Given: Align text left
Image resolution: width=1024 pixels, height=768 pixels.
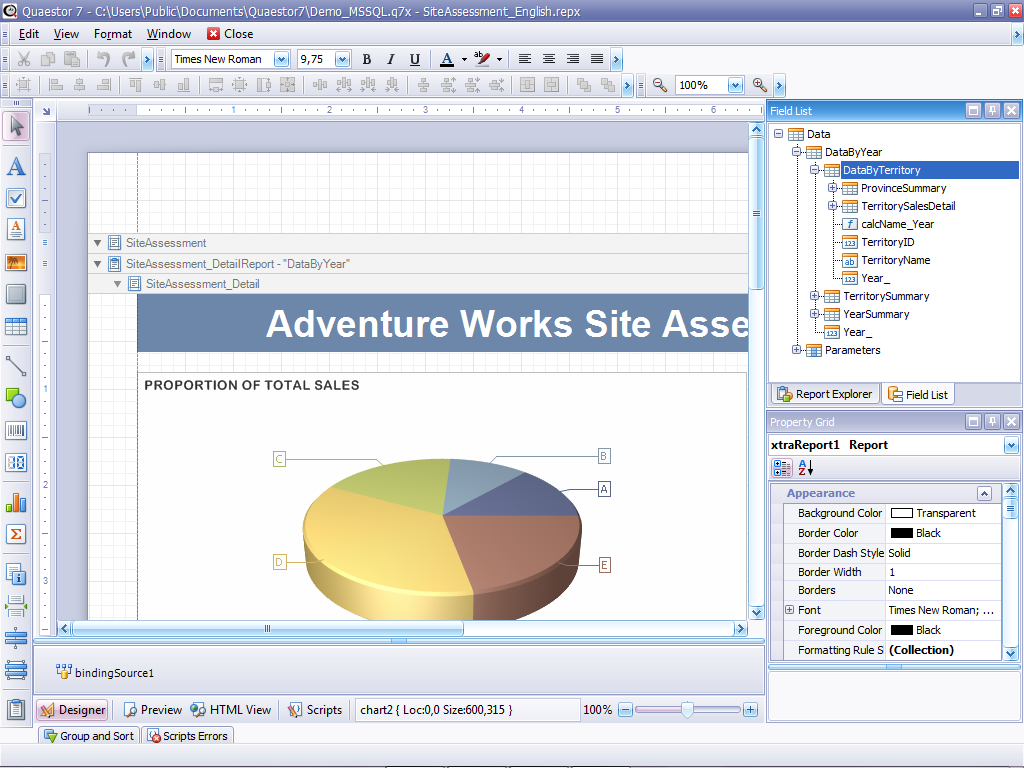Looking at the screenshot, I should point(524,59).
